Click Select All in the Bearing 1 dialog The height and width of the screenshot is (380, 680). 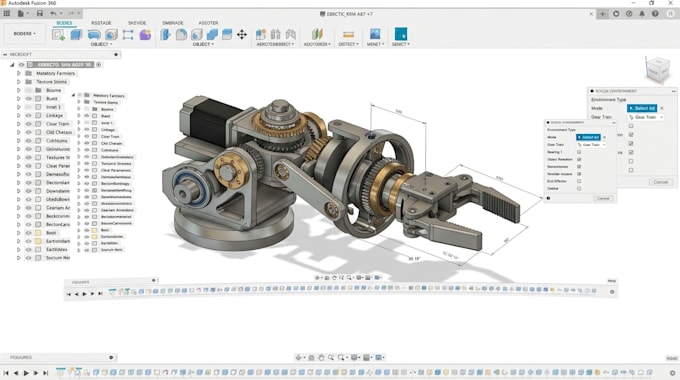click(588, 137)
